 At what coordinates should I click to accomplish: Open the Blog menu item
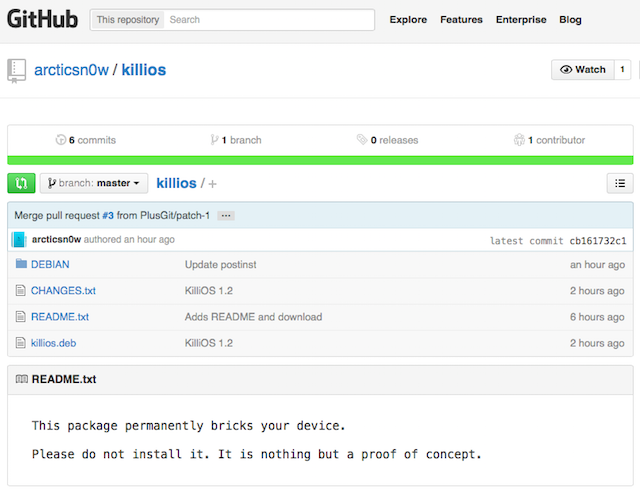pyautogui.click(x=570, y=20)
